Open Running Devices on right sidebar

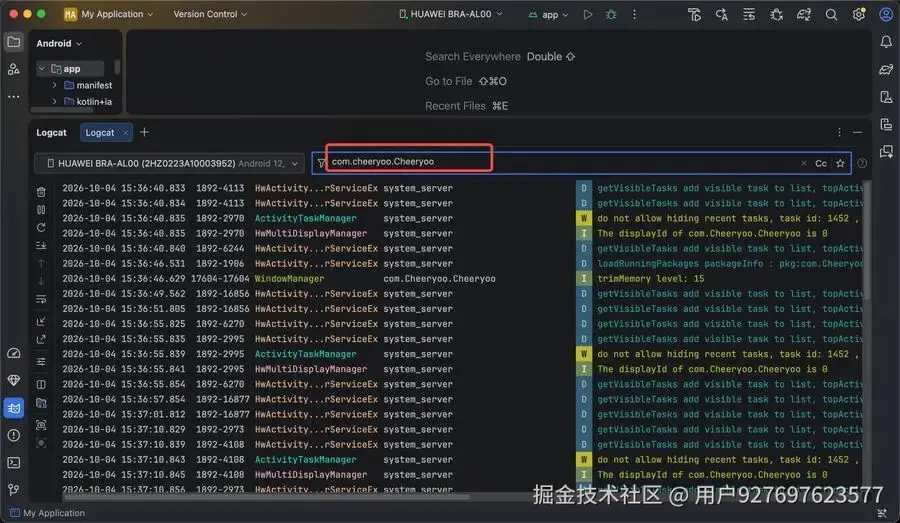click(886, 124)
